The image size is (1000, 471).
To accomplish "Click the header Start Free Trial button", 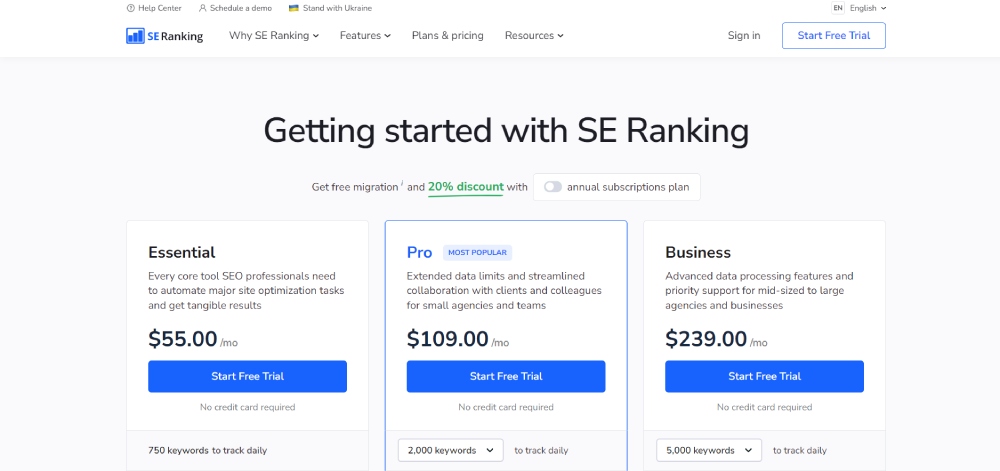I will pyautogui.click(x=834, y=36).
